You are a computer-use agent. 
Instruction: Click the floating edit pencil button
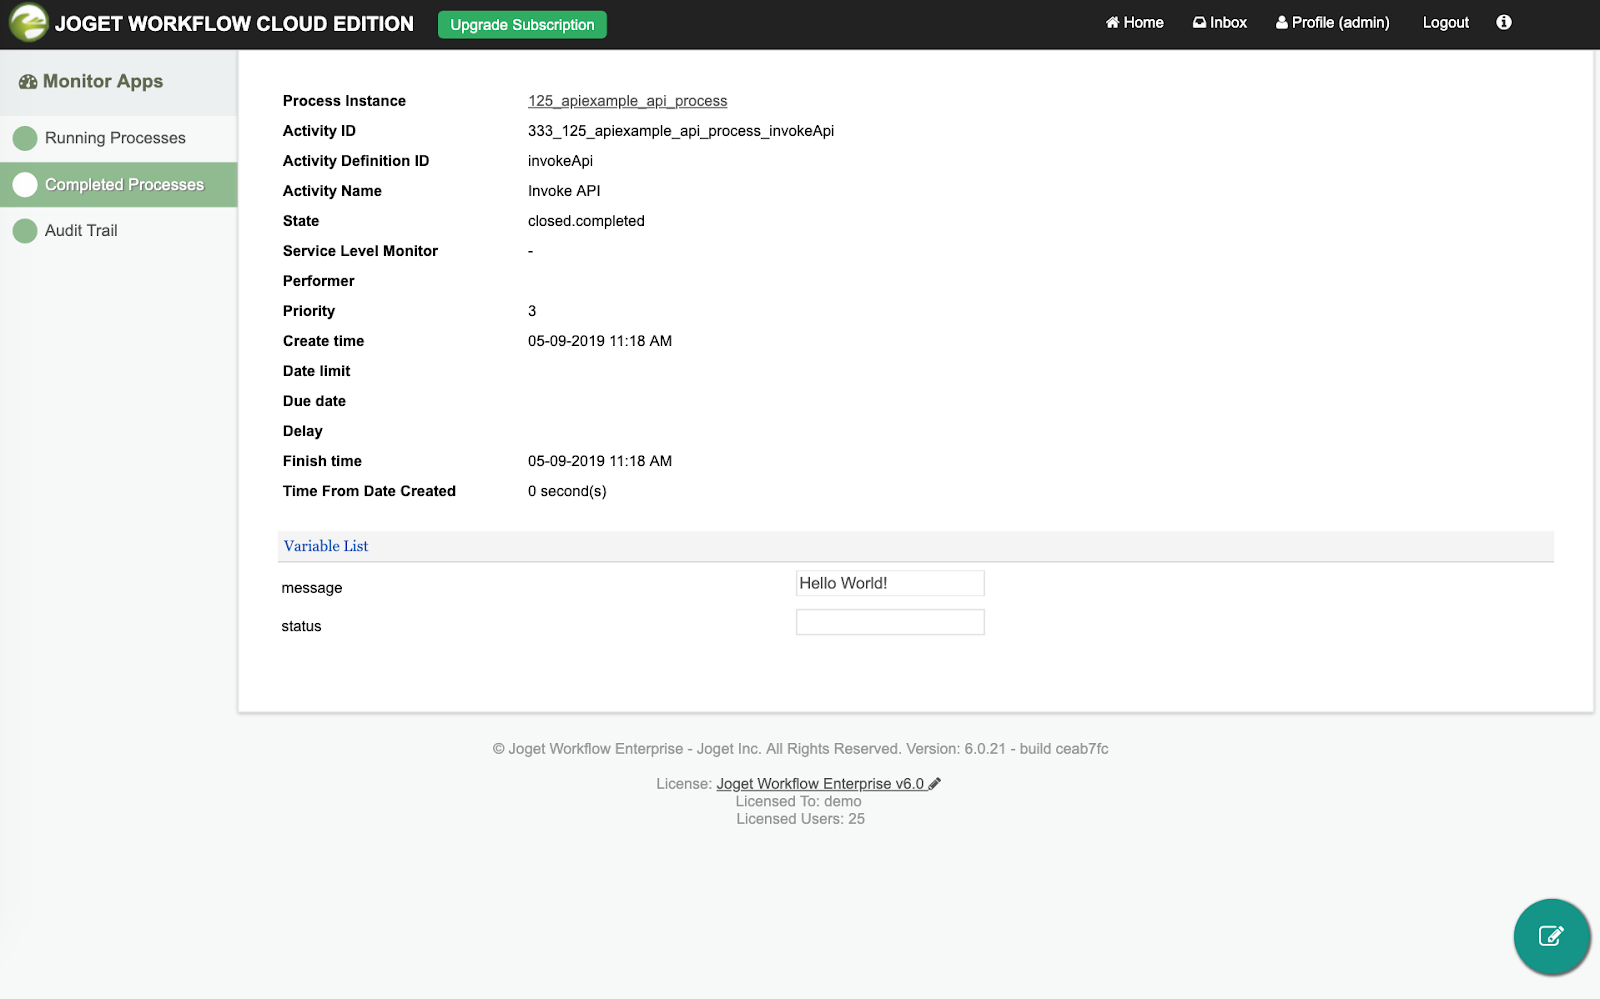click(x=1551, y=936)
